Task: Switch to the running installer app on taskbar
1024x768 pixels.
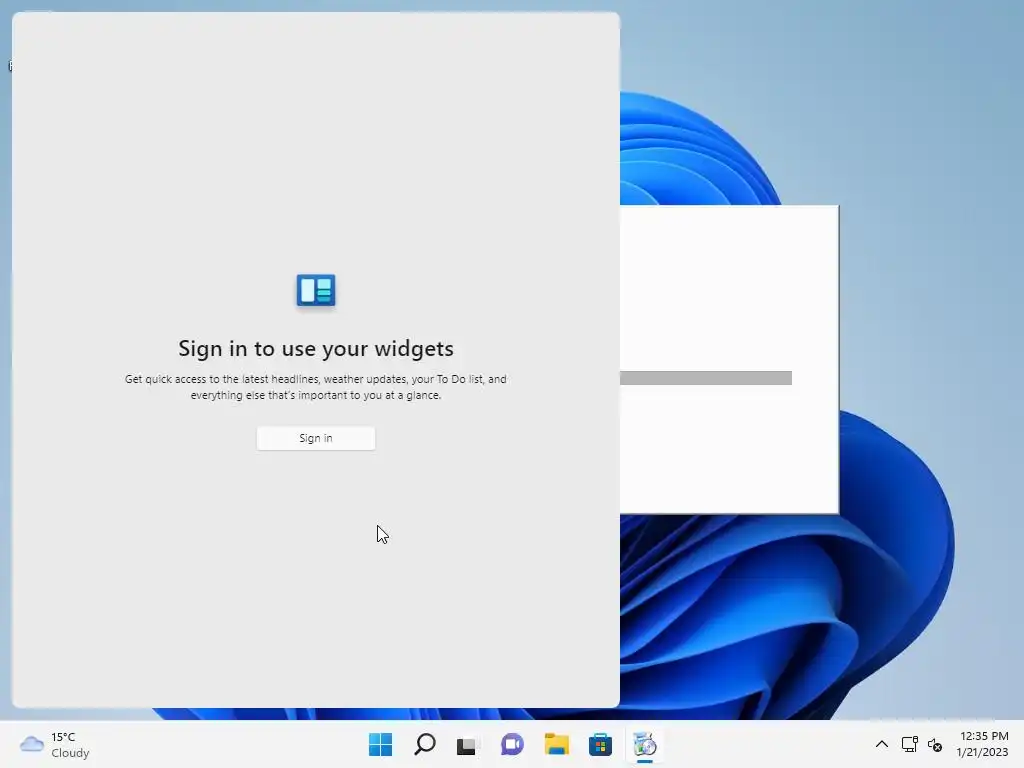Action: (x=645, y=744)
